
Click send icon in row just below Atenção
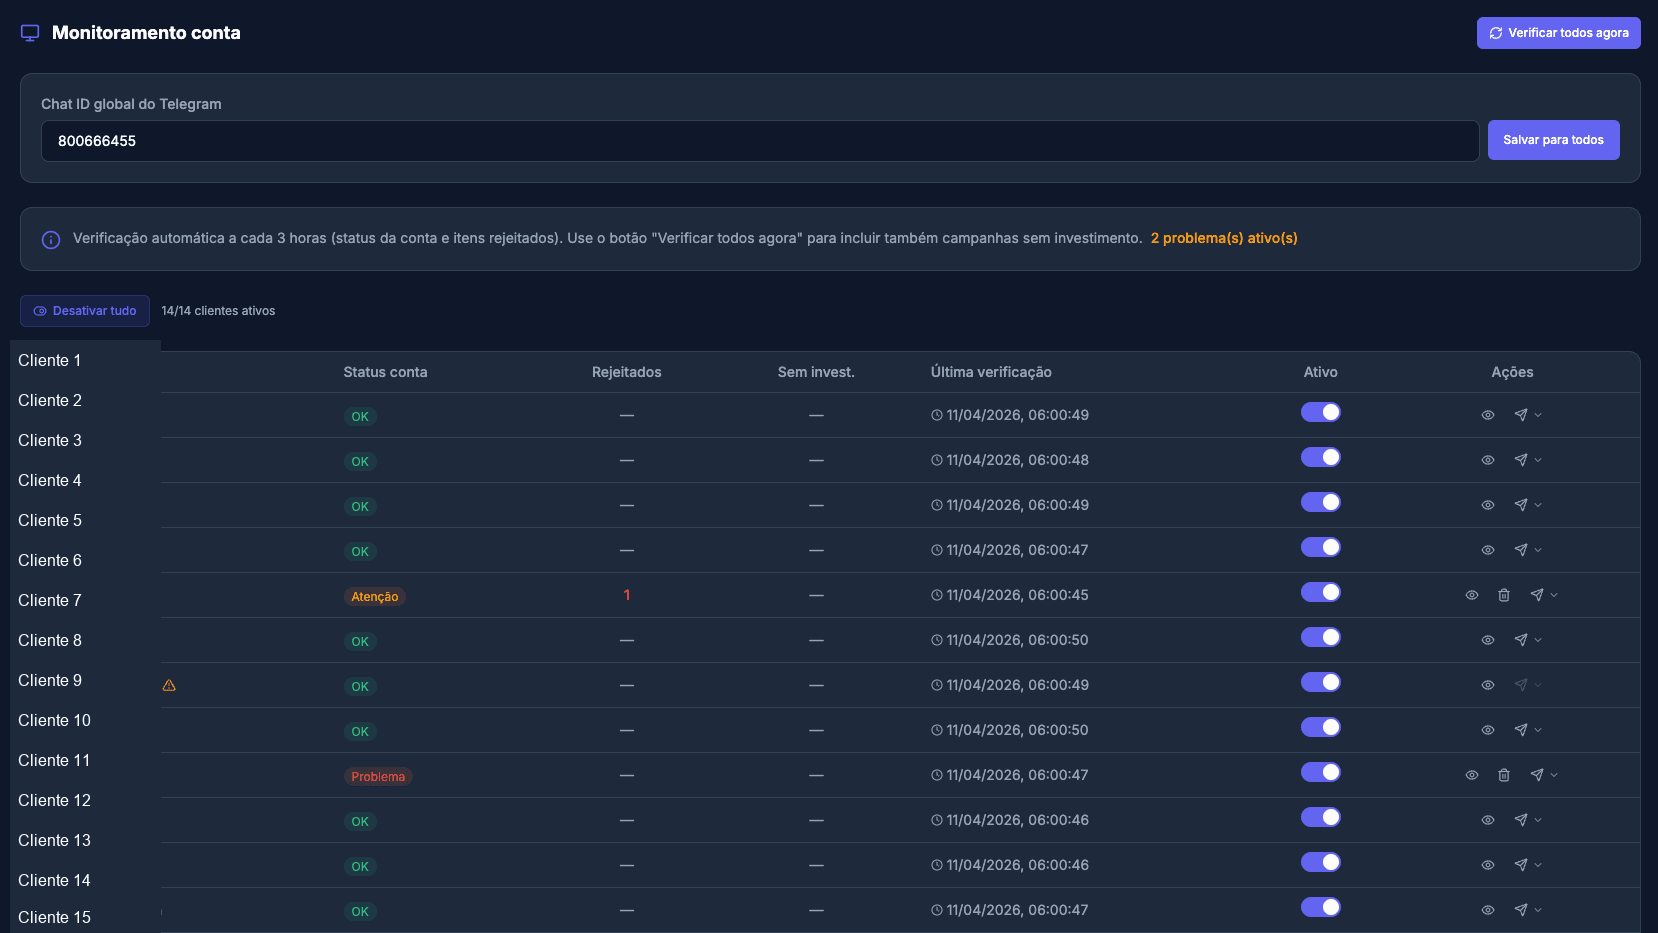pyautogui.click(x=1521, y=640)
